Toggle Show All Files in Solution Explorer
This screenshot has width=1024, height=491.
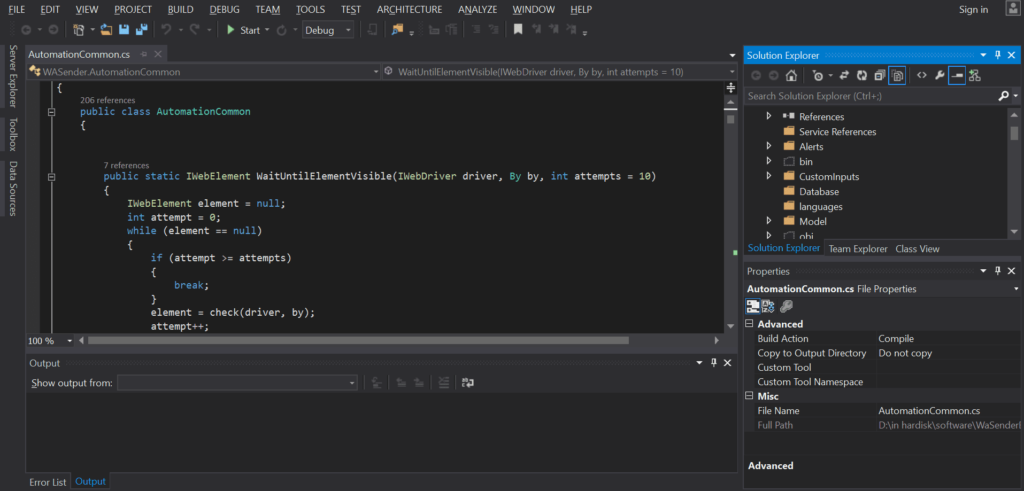point(898,75)
